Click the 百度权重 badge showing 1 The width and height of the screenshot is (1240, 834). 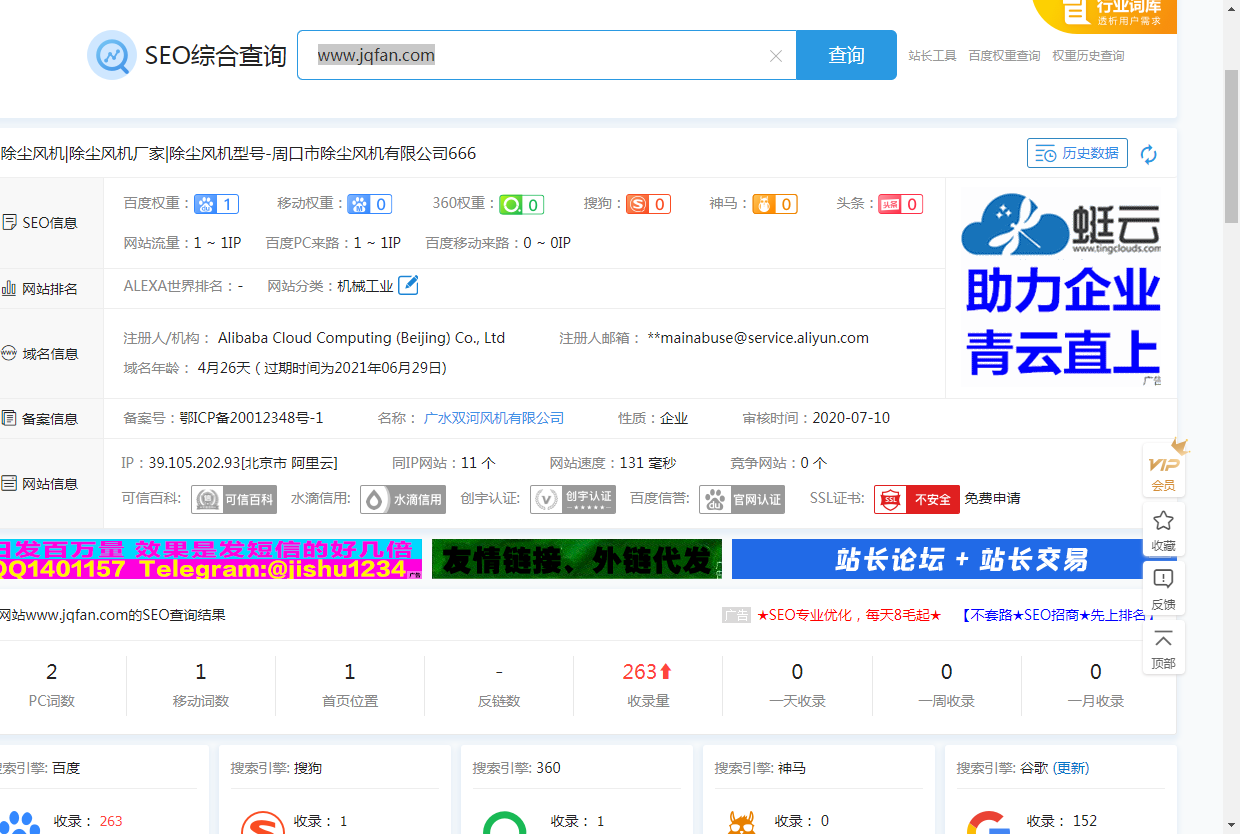point(216,204)
